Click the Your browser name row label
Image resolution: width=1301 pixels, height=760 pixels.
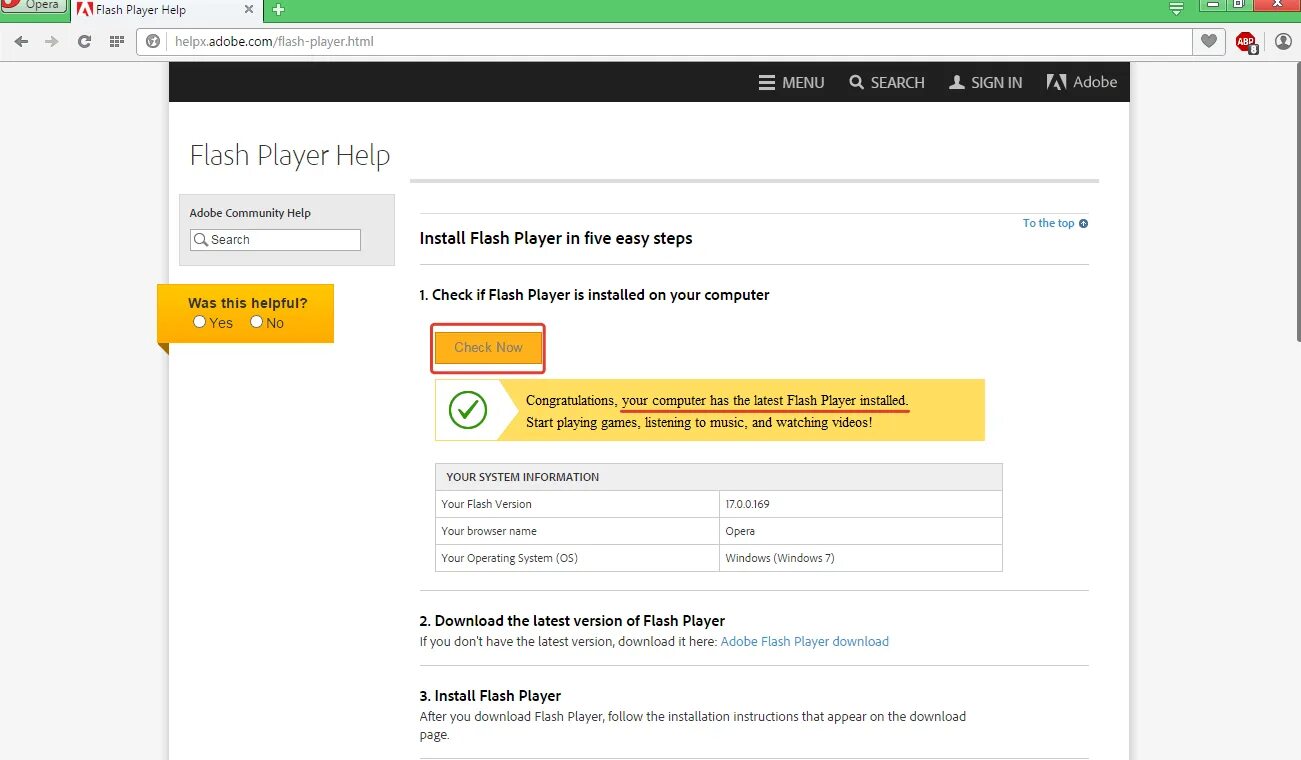489,531
